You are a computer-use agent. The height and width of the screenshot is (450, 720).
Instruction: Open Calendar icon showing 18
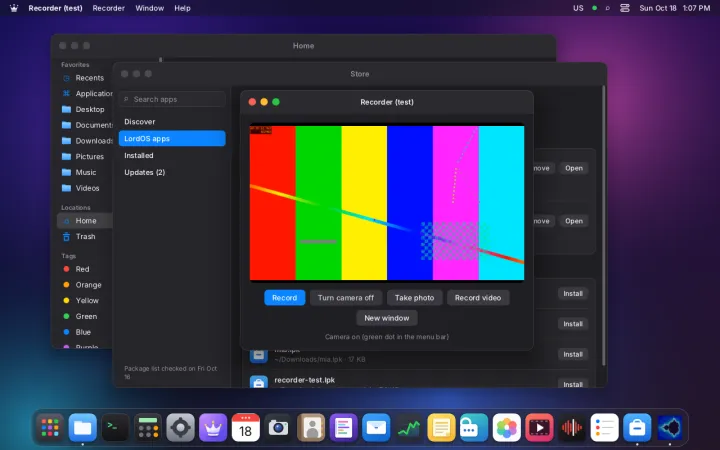pyautogui.click(x=246, y=428)
